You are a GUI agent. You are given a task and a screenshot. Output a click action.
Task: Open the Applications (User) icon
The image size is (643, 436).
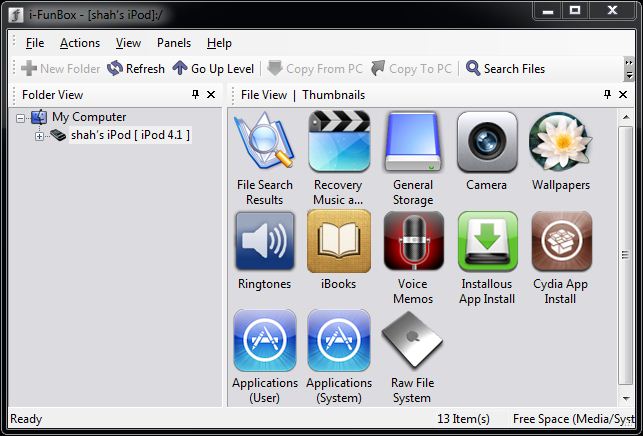point(265,340)
